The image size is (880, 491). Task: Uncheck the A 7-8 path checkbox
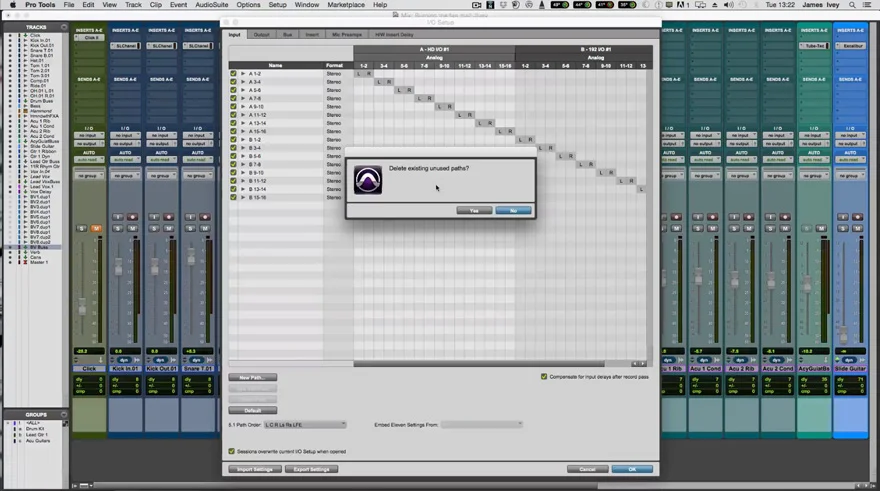coord(233,98)
